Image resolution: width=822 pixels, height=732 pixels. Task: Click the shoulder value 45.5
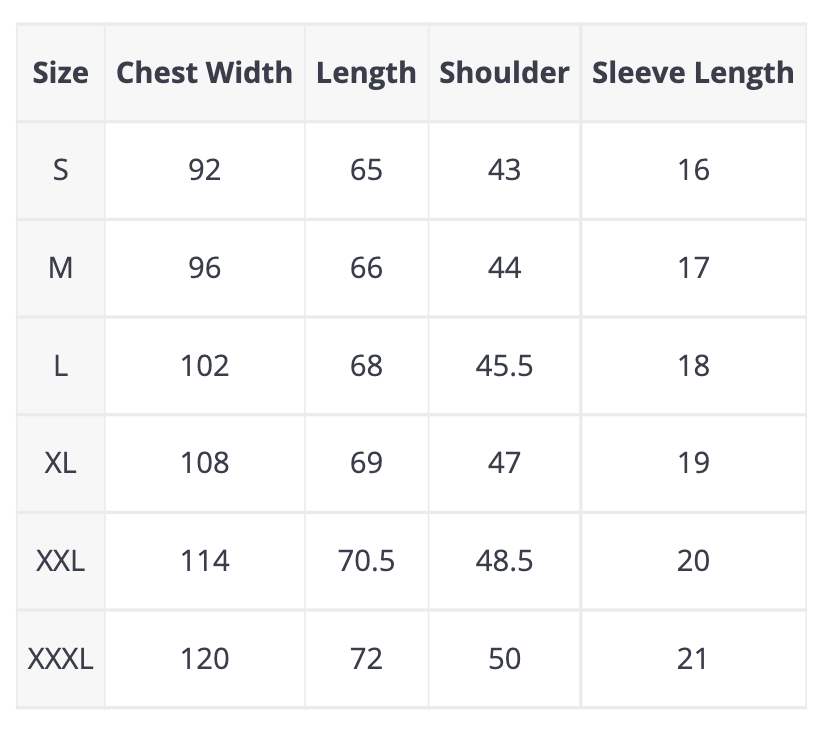point(504,366)
